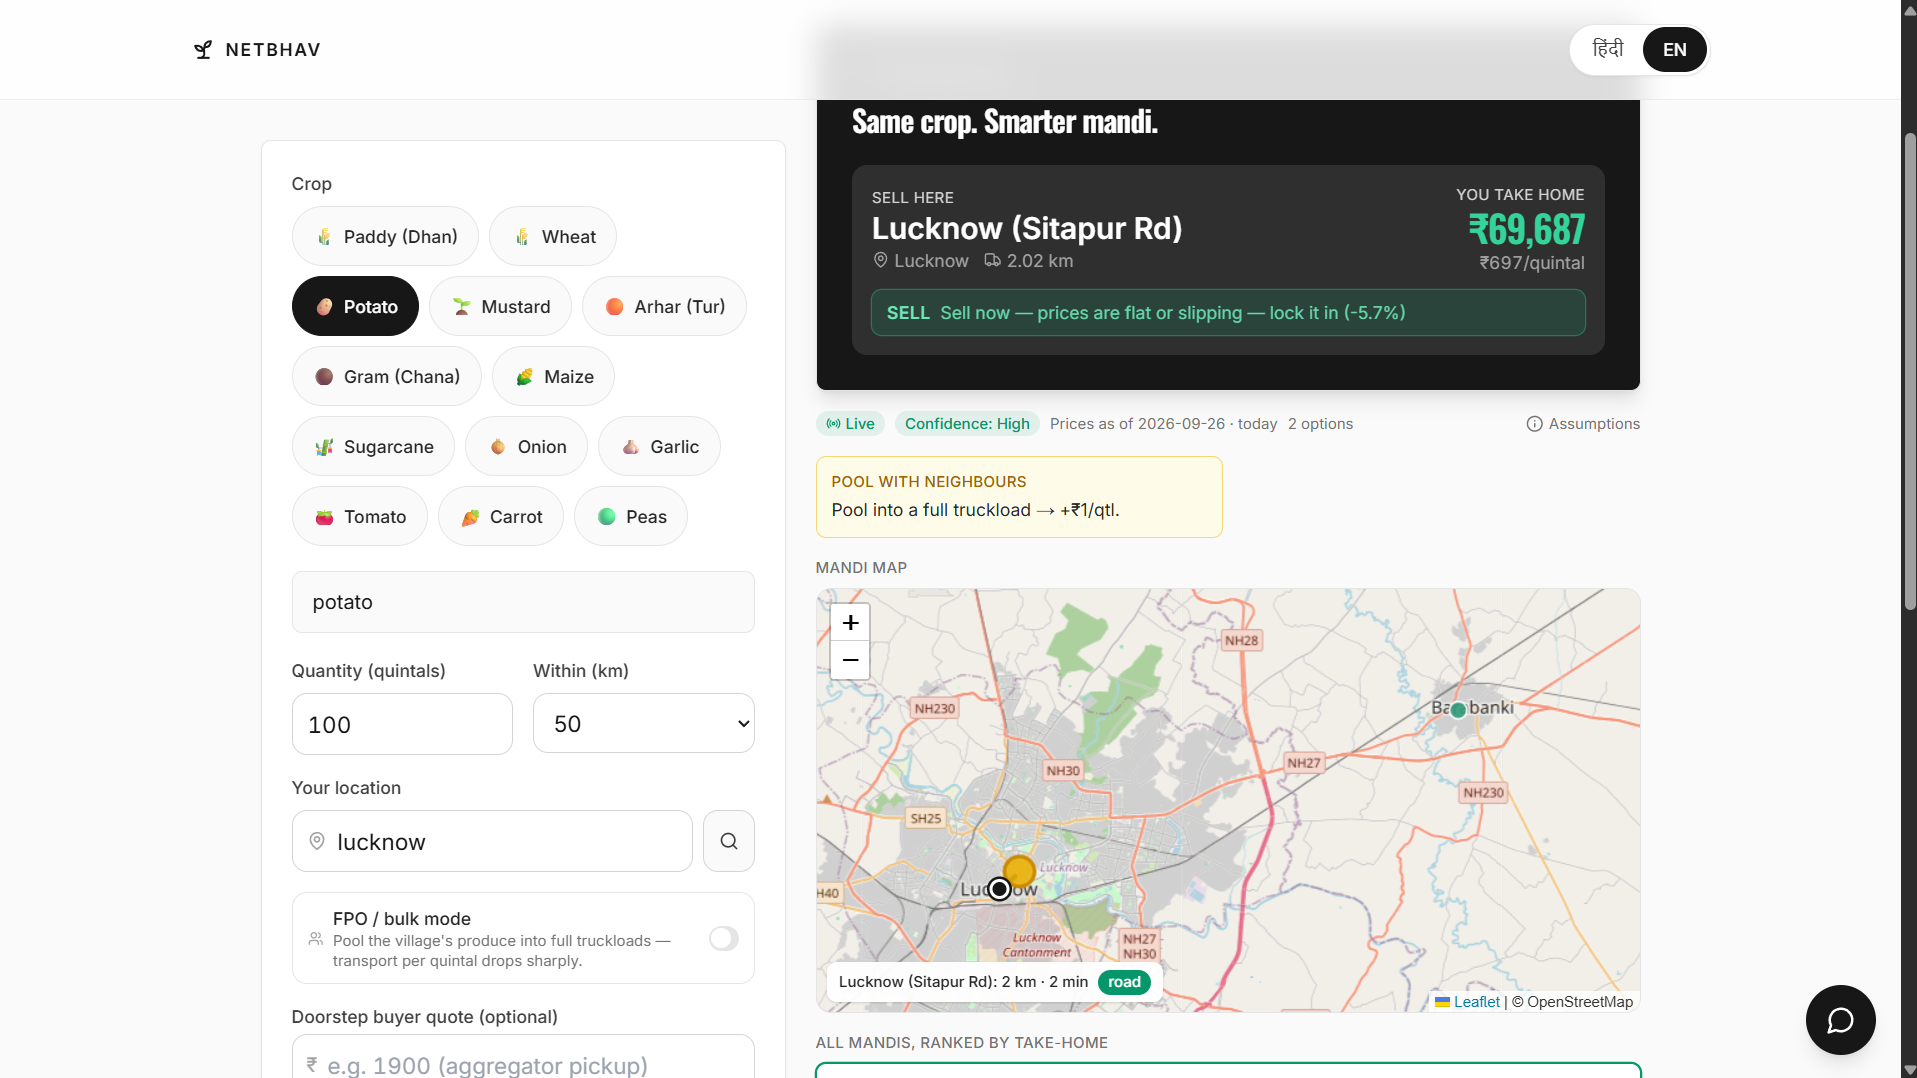Open the Assumptions link
Image resolution: width=1917 pixels, height=1078 pixels.
click(1584, 424)
